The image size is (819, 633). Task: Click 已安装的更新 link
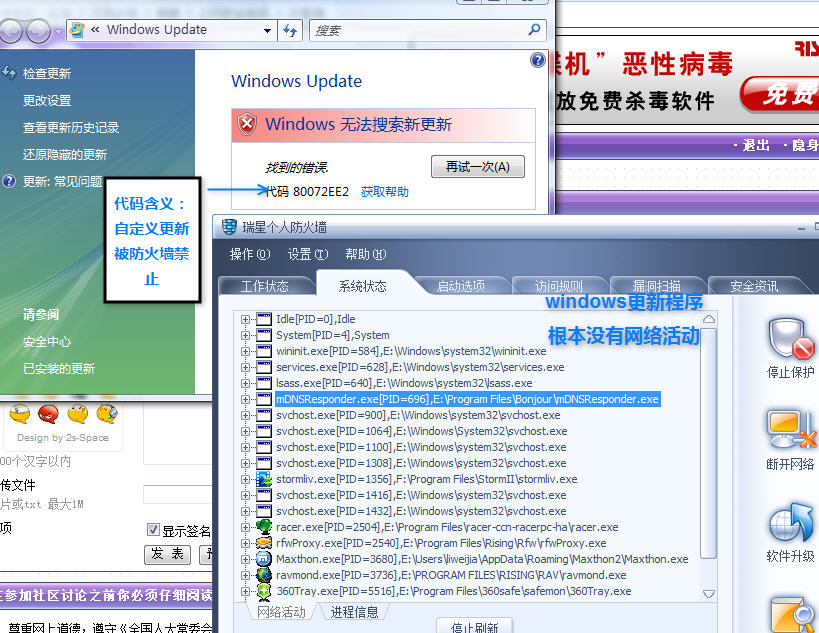[59, 369]
